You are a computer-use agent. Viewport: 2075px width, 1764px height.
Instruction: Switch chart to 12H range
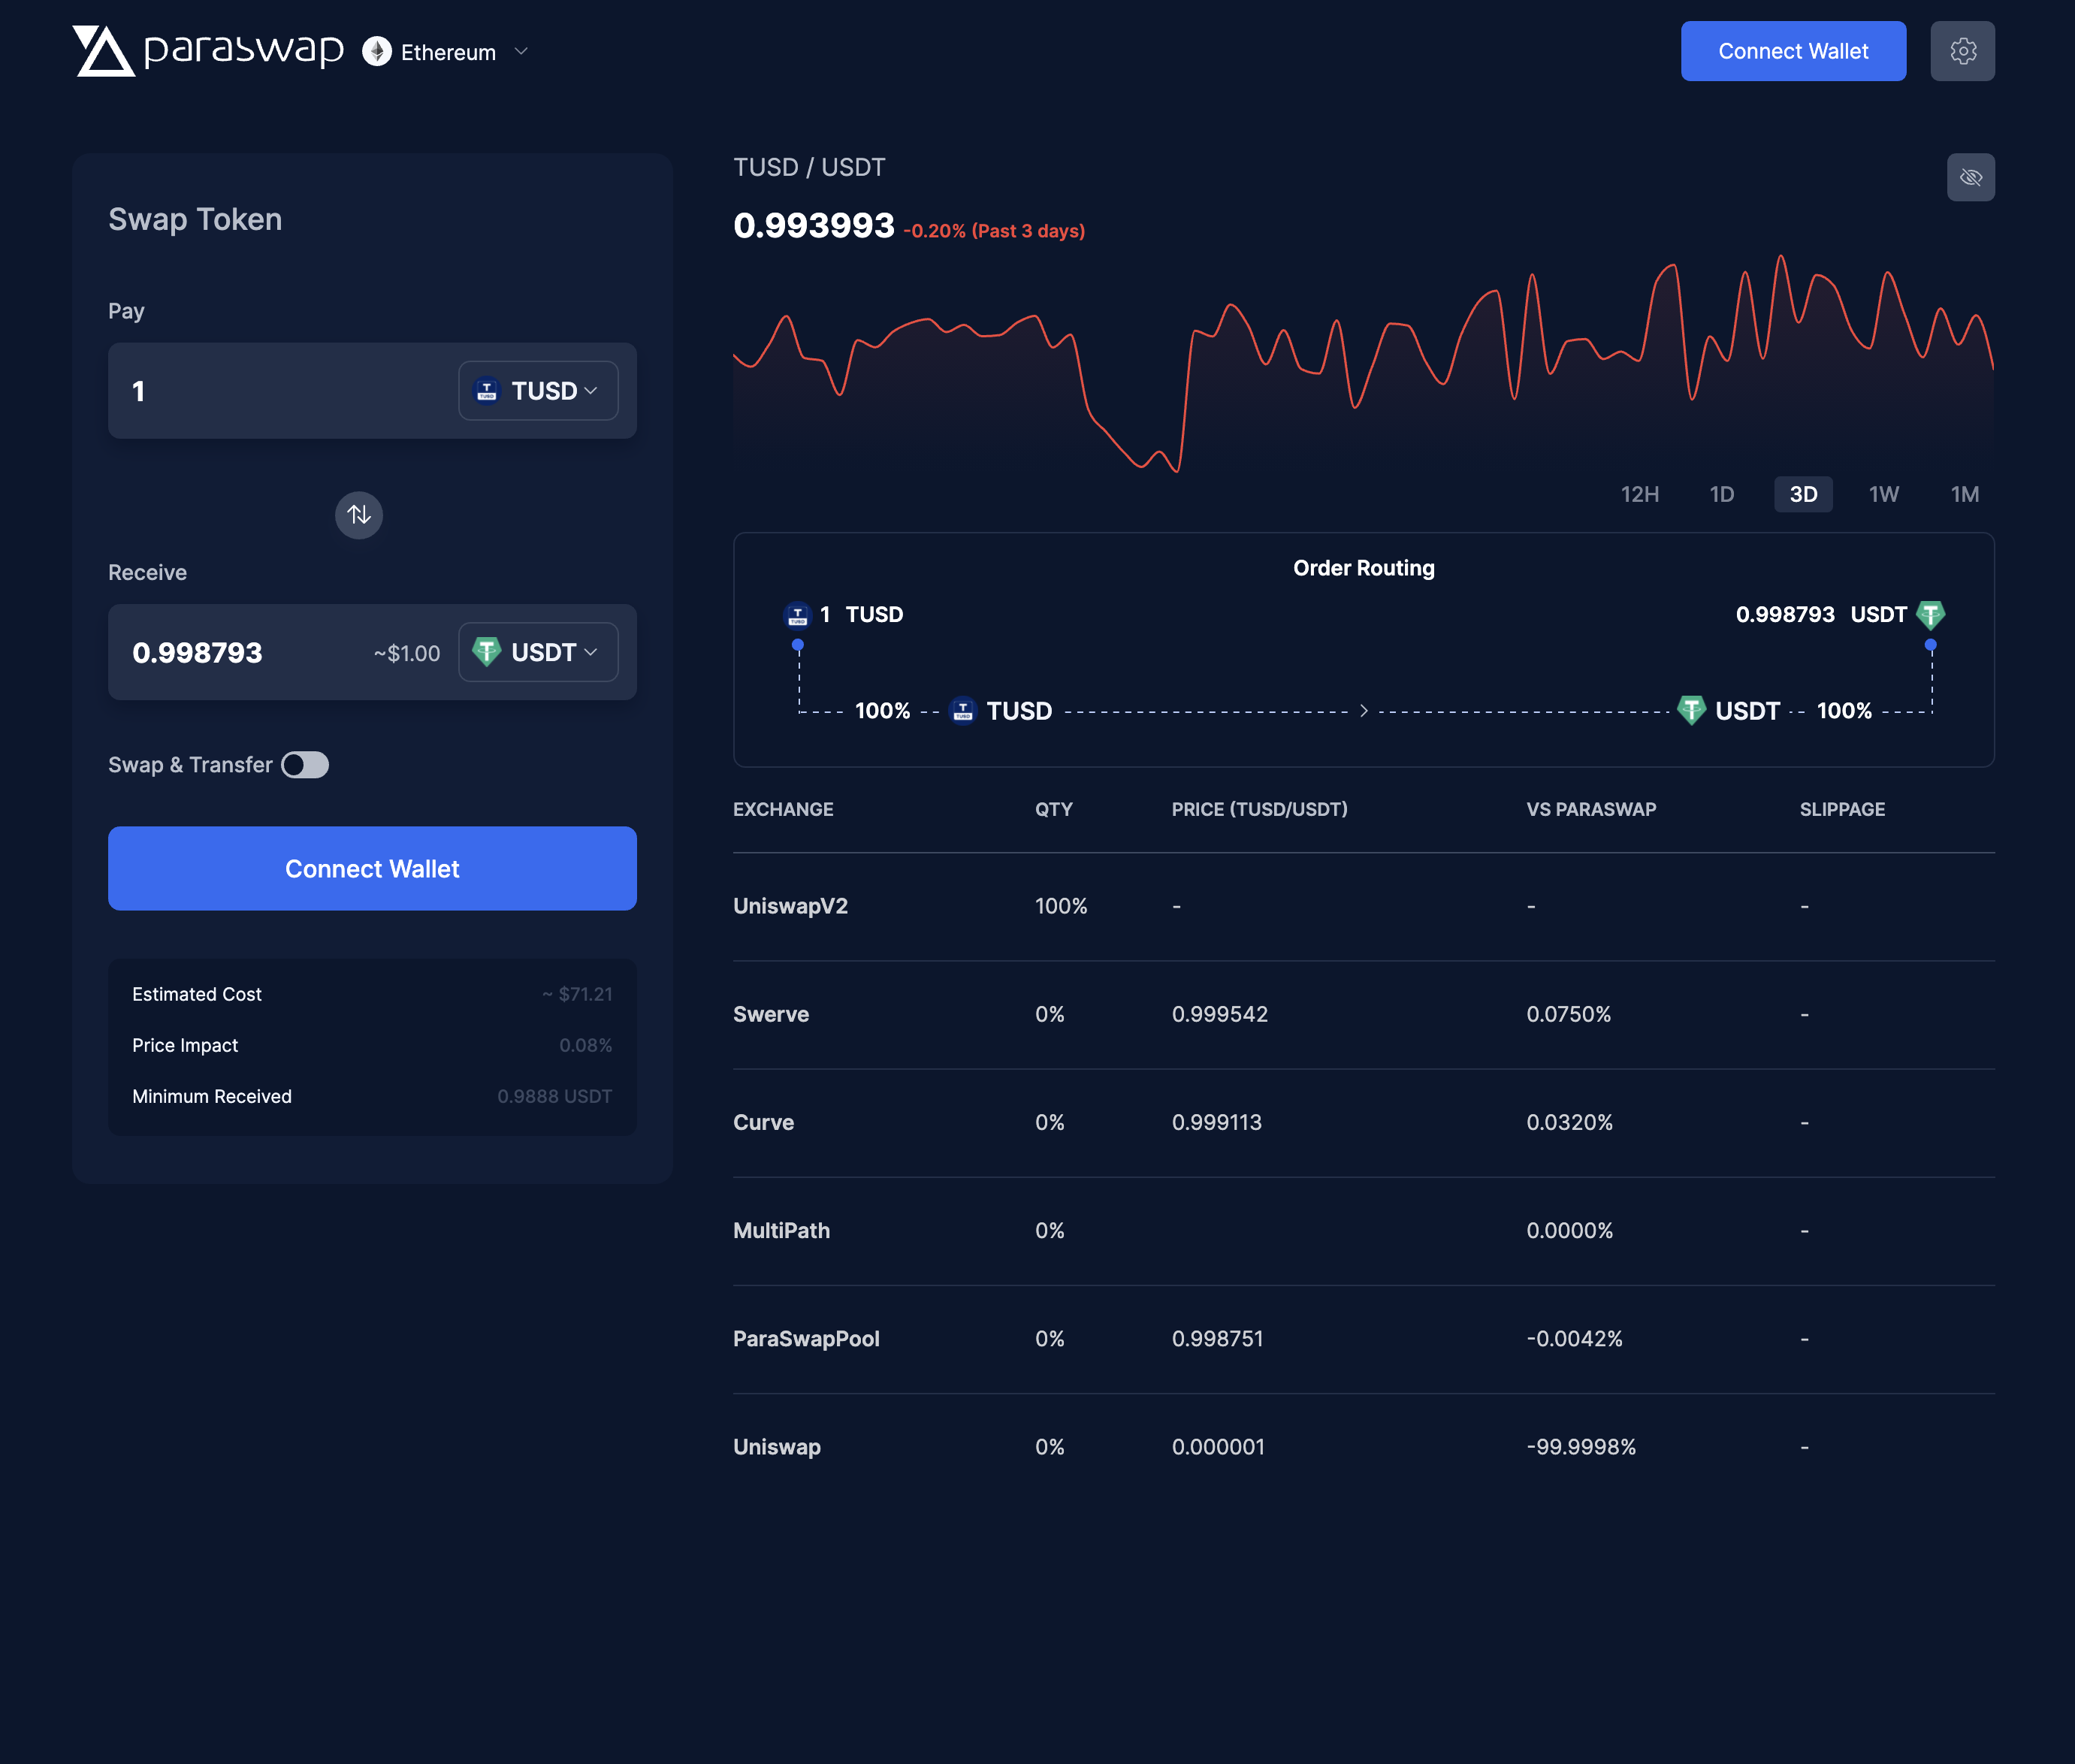click(1639, 494)
